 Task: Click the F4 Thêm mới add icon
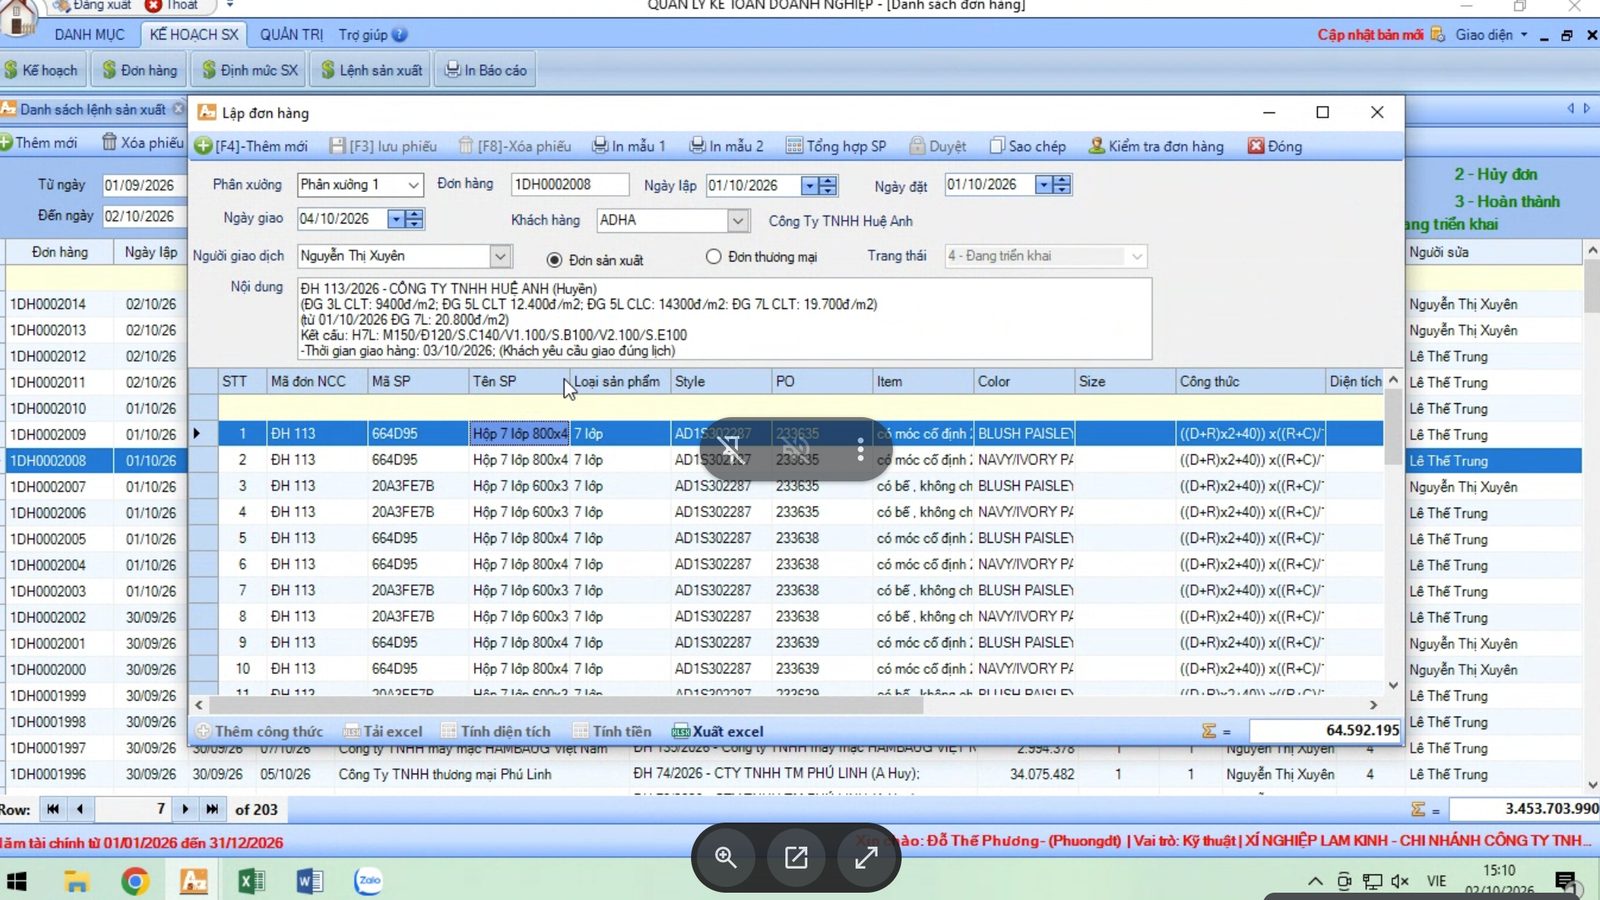tap(203, 146)
